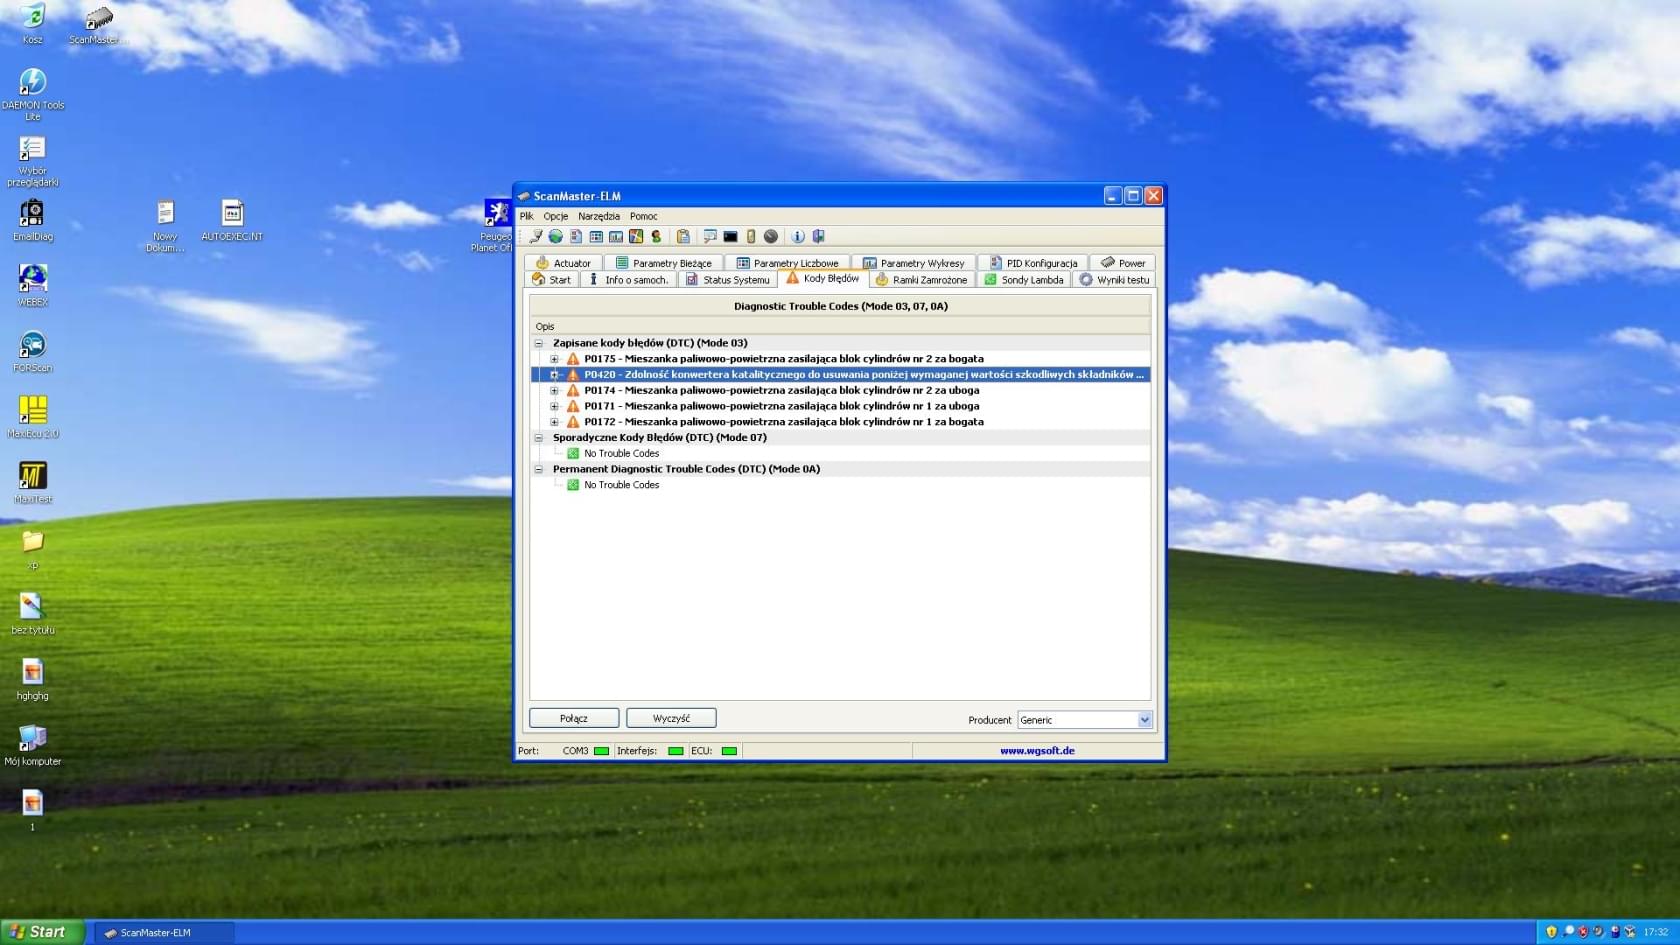Open the Kosz recycle bin desktop icon
The image size is (1680, 945).
(33, 24)
